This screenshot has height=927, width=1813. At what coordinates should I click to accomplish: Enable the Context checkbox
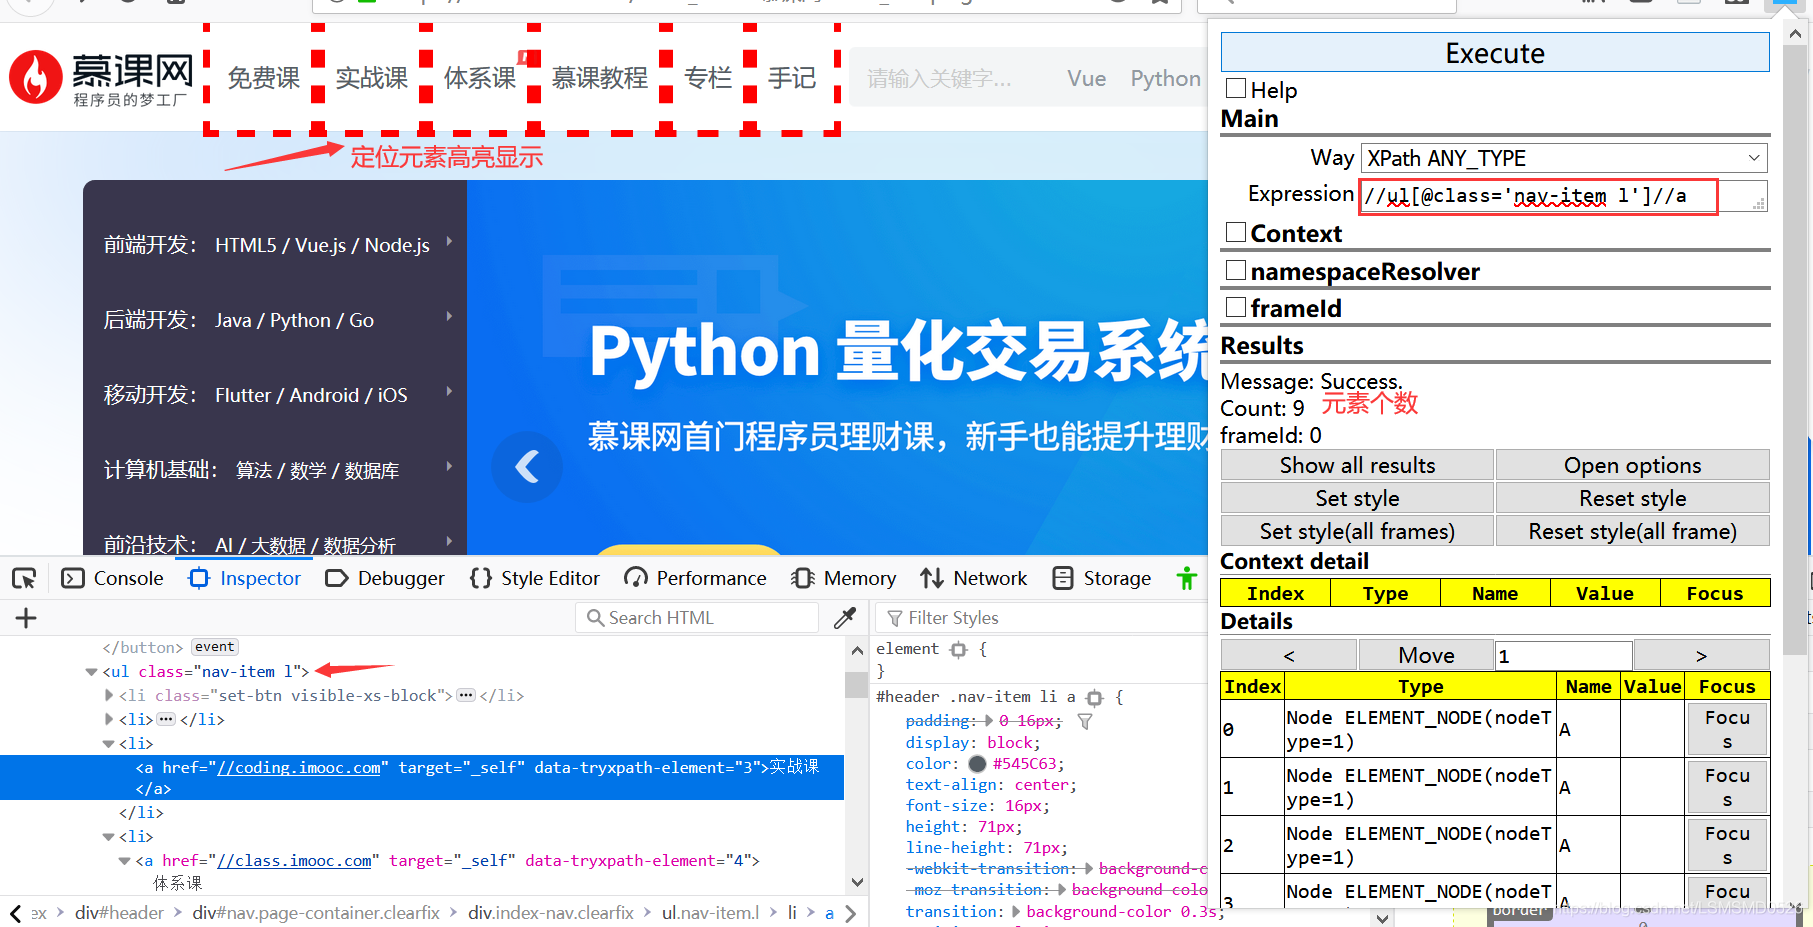[1236, 232]
